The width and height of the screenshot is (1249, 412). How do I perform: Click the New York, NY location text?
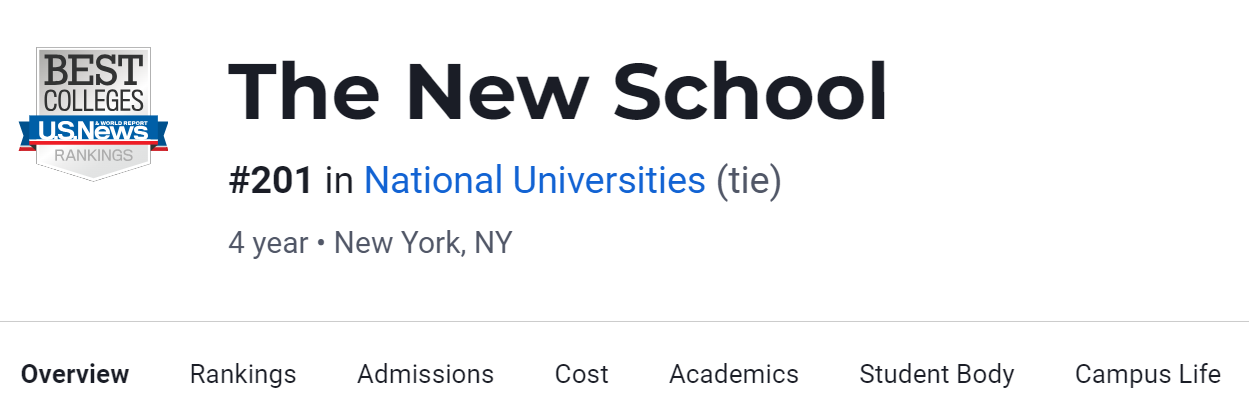(x=422, y=242)
